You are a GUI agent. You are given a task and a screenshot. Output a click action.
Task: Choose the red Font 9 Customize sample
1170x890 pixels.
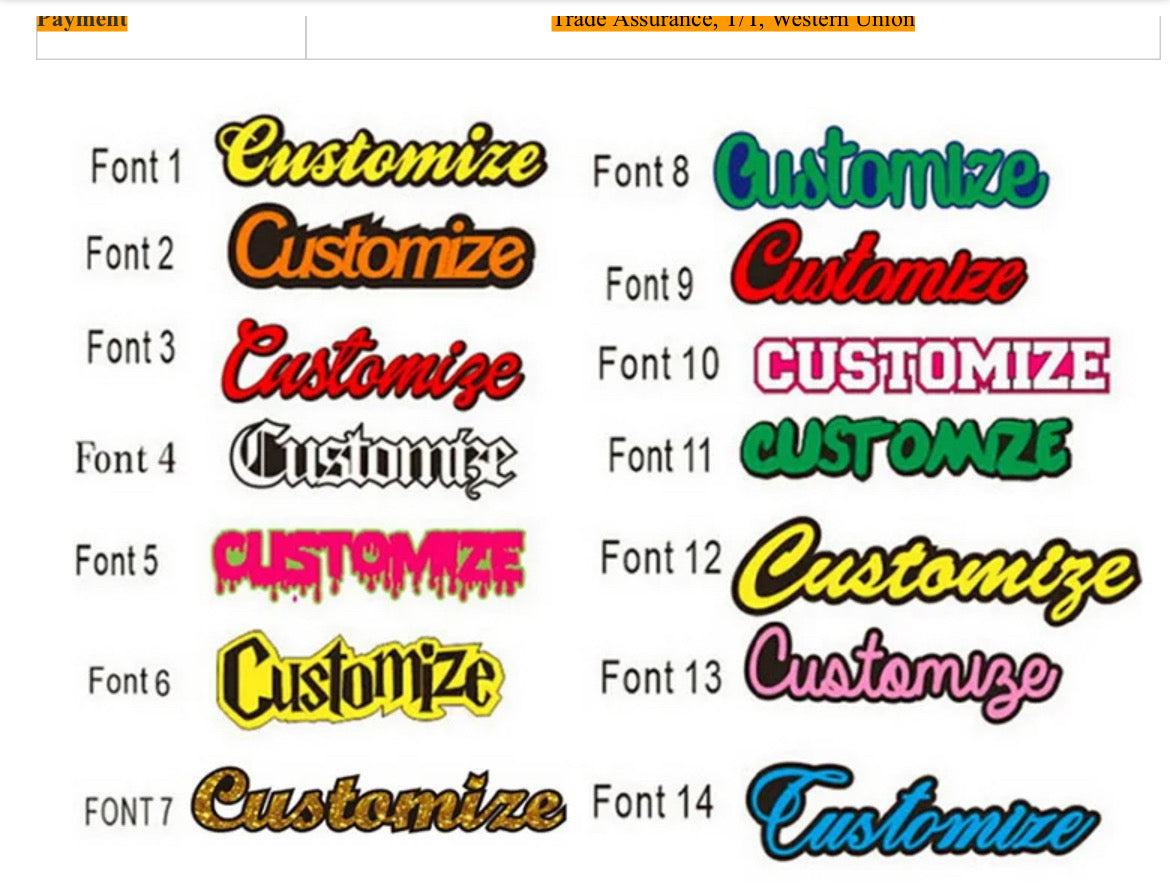pos(878,267)
